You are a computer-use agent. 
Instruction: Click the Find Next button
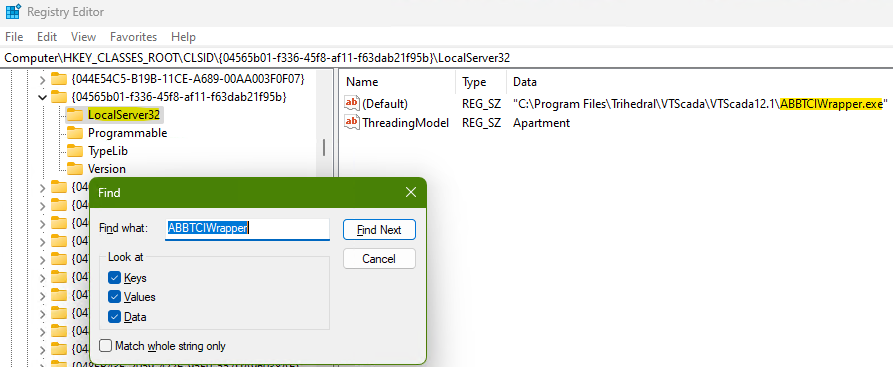click(x=379, y=230)
